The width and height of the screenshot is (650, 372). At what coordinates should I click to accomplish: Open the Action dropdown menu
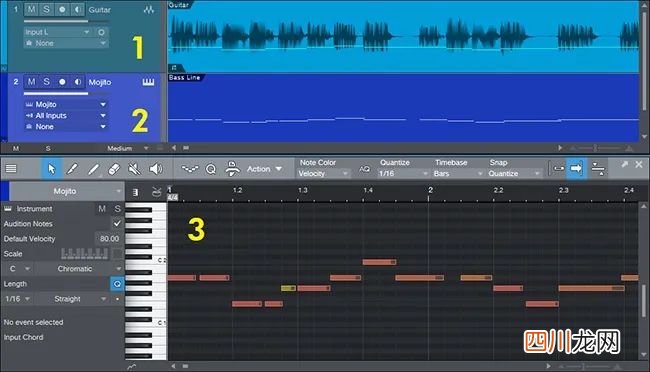264,169
